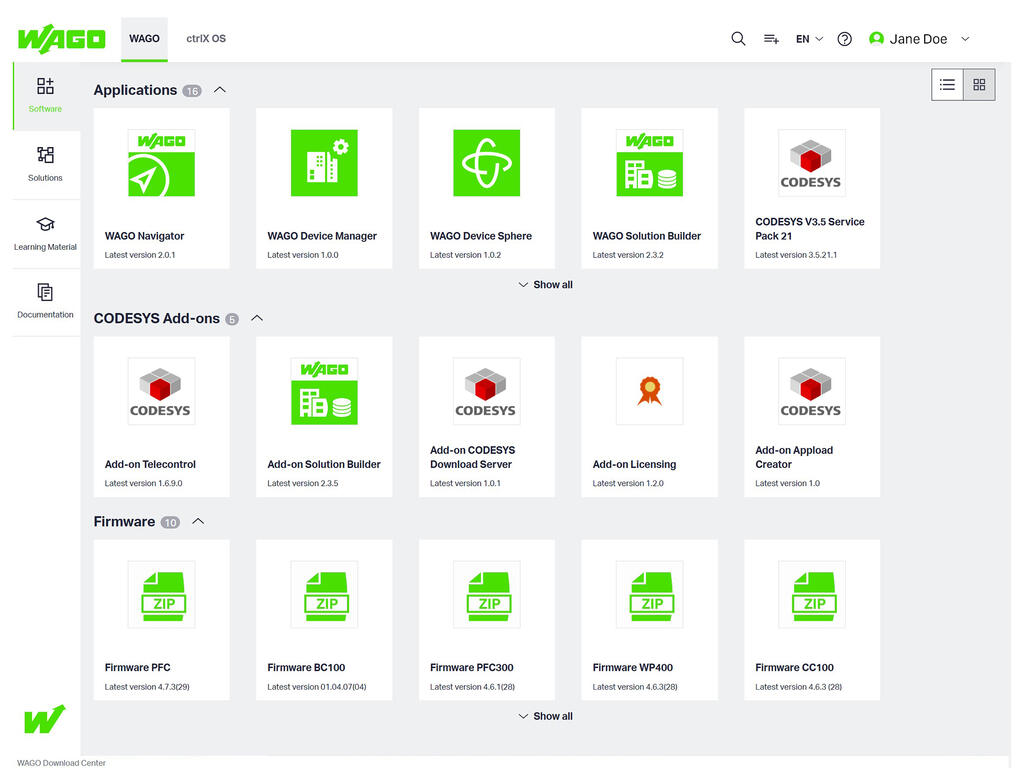The image size is (1024, 768).
Task: Click the green W logo at sidebar bottom
Action: tap(44, 719)
